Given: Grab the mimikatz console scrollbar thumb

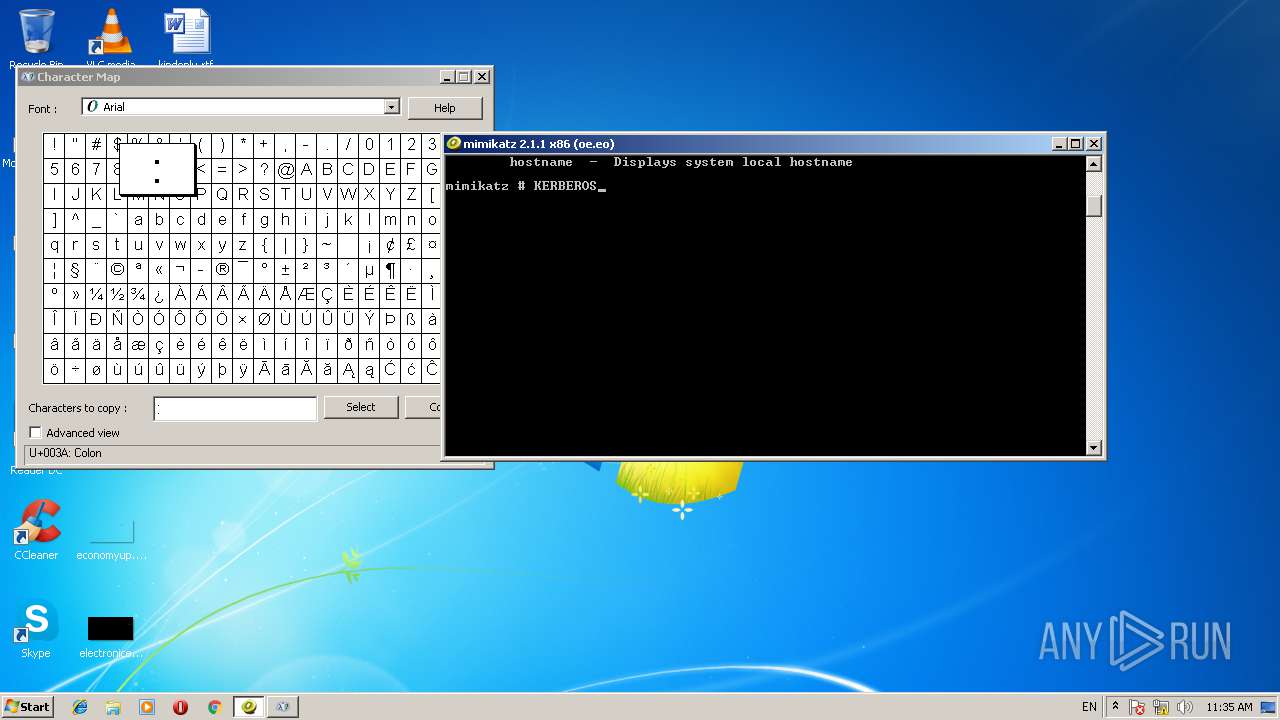Looking at the screenshot, I should [x=1094, y=204].
